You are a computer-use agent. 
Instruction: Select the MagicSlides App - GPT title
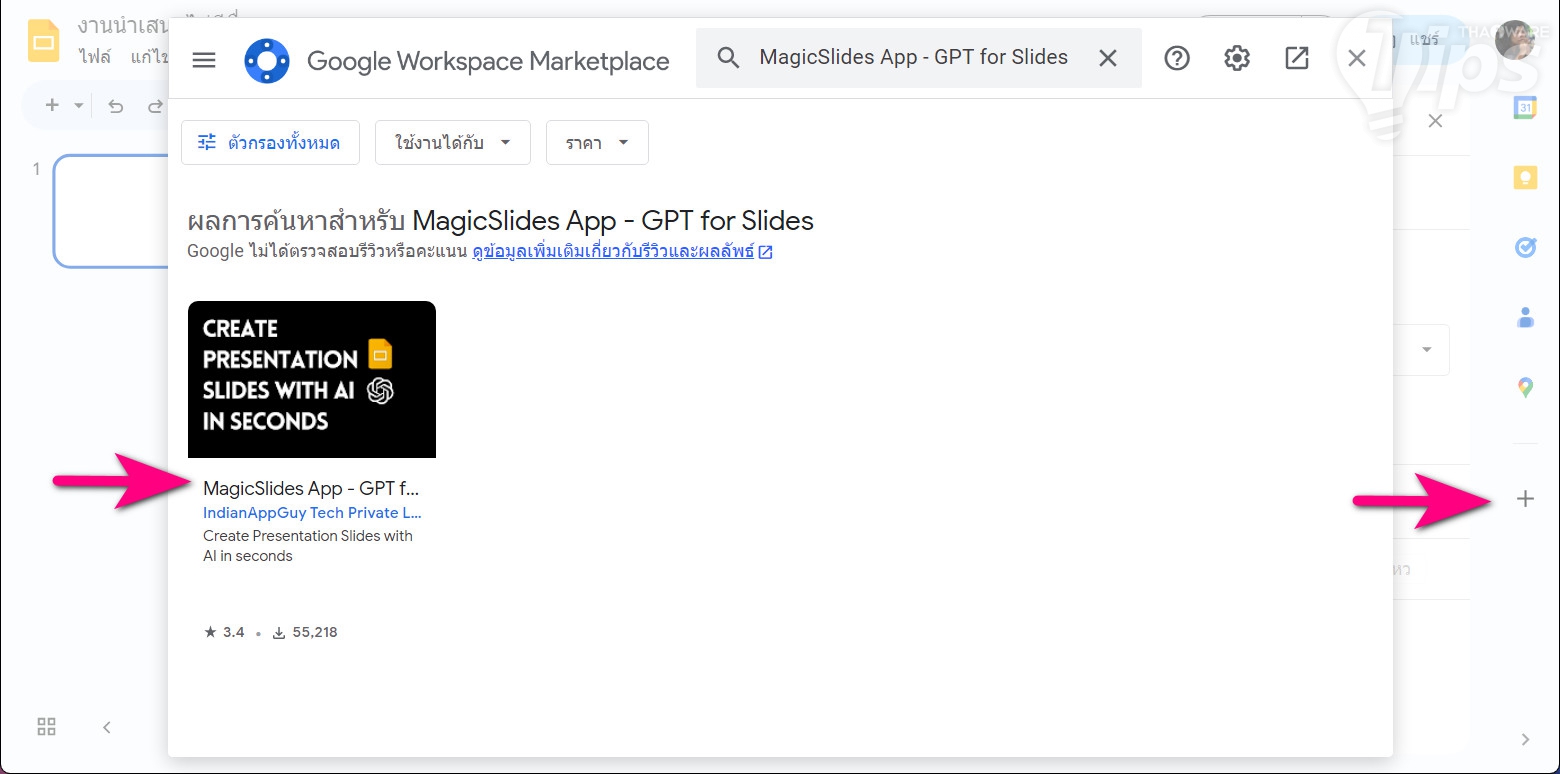click(311, 488)
